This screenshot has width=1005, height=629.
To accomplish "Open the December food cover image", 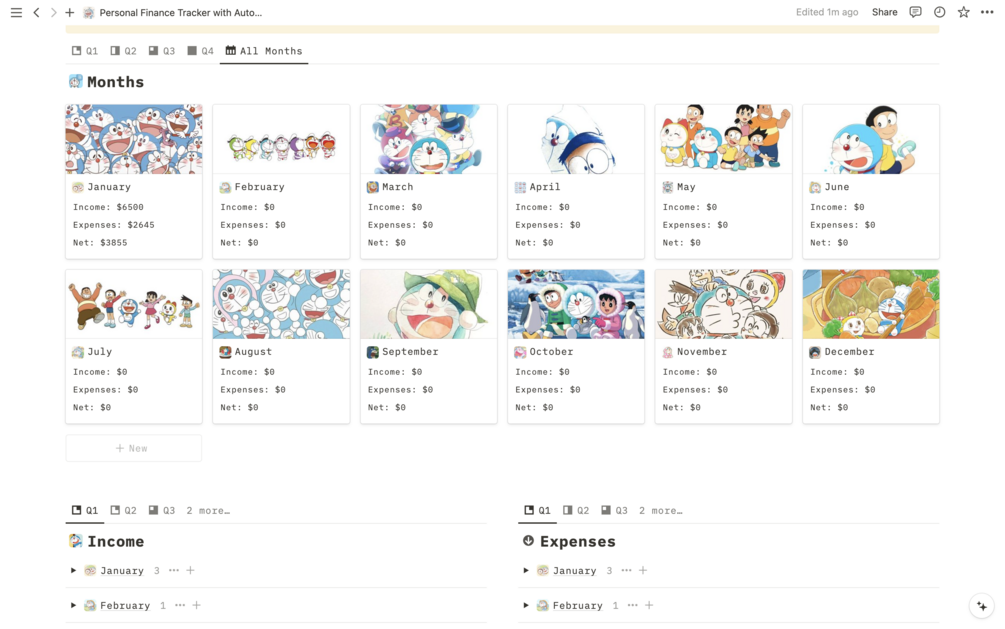I will 871,304.
